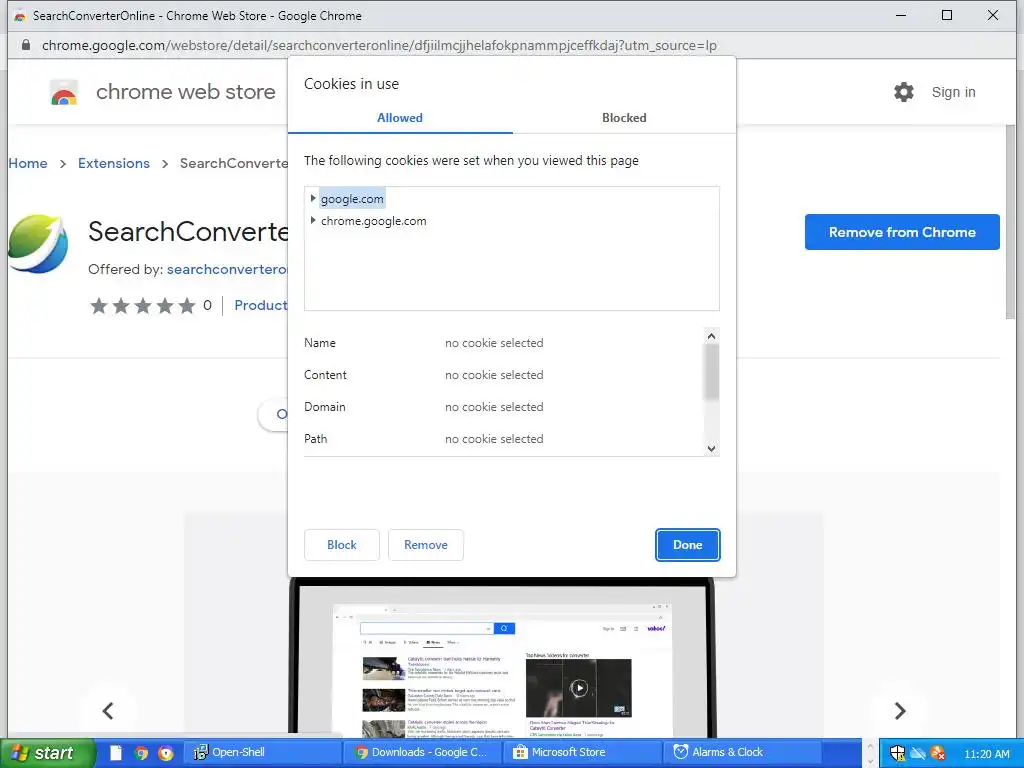Click the star rating row
The width and height of the screenshot is (1024, 768).
[142, 305]
